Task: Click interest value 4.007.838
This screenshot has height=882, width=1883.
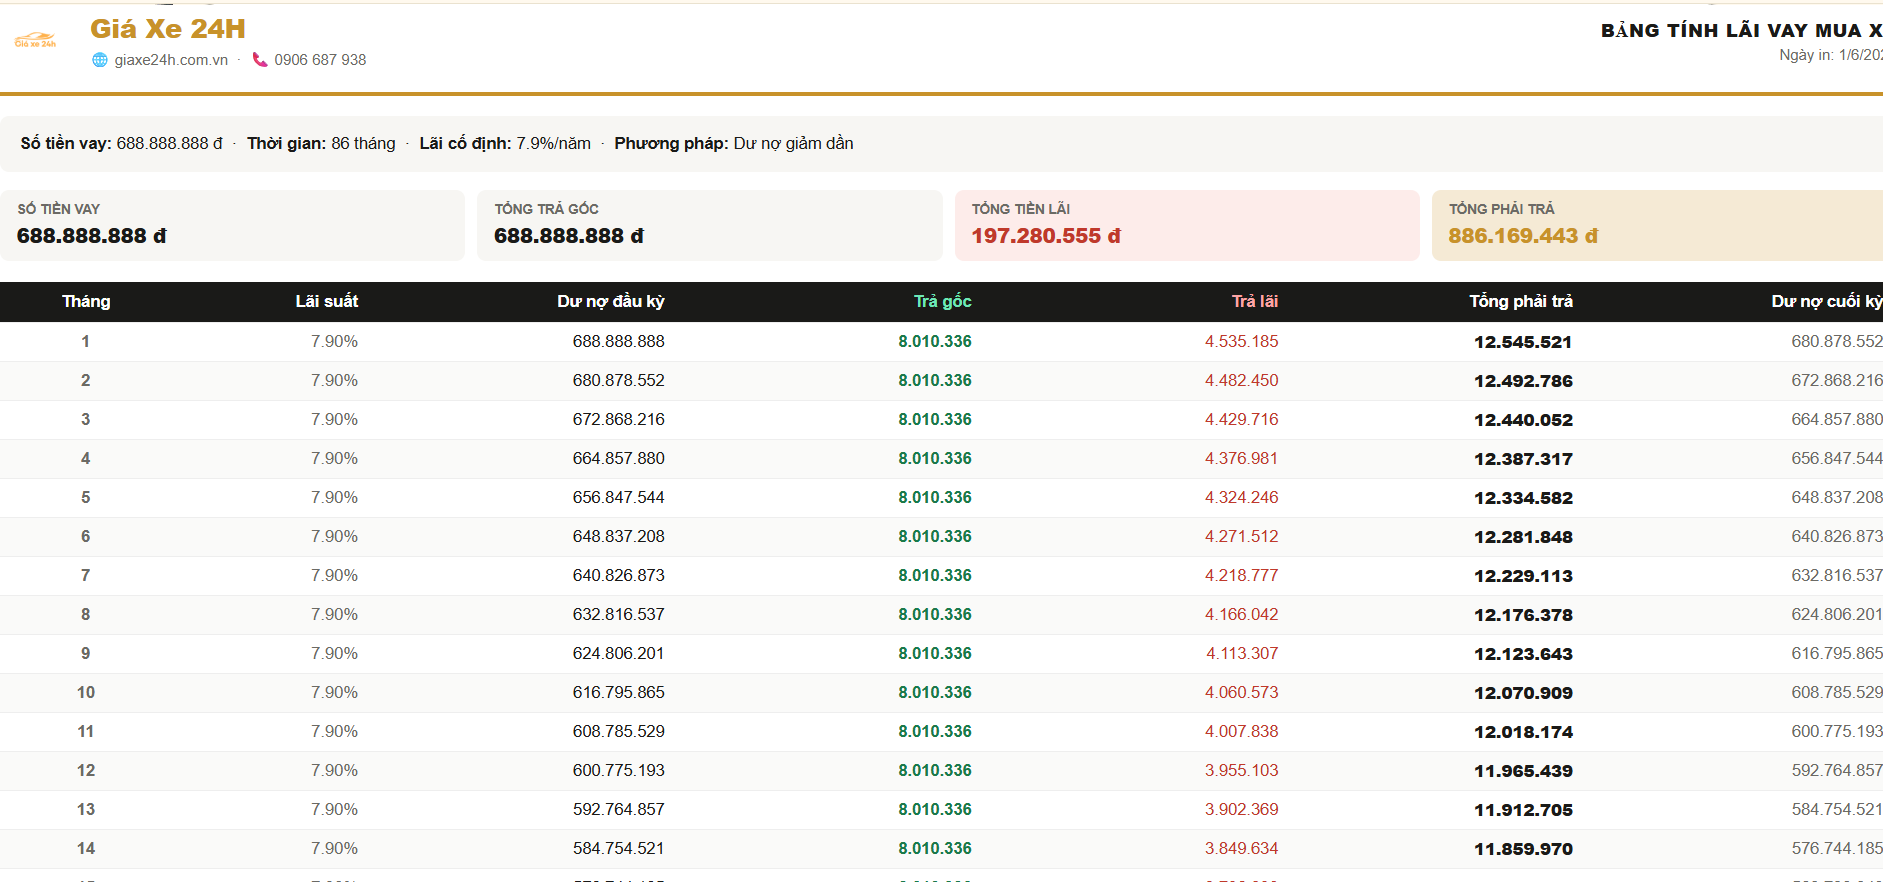Action: click(x=1242, y=731)
